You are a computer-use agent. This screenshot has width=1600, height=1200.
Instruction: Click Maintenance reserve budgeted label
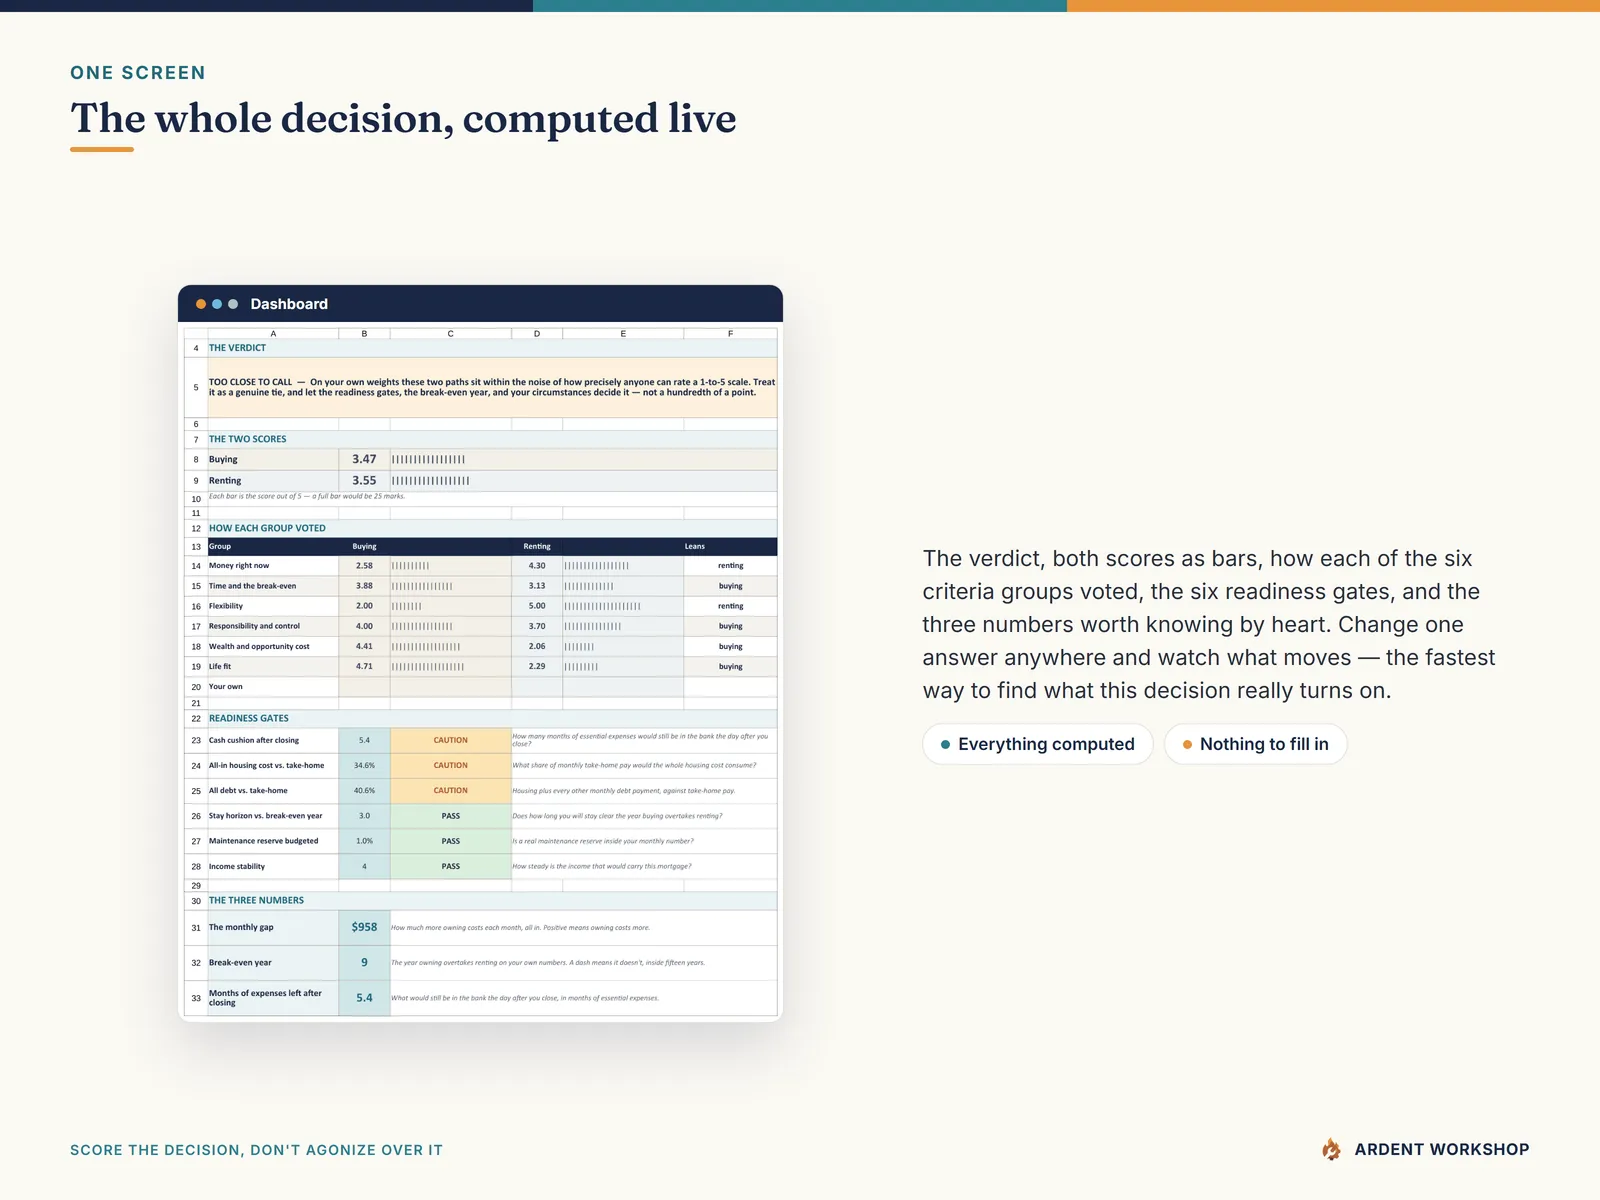(x=264, y=841)
